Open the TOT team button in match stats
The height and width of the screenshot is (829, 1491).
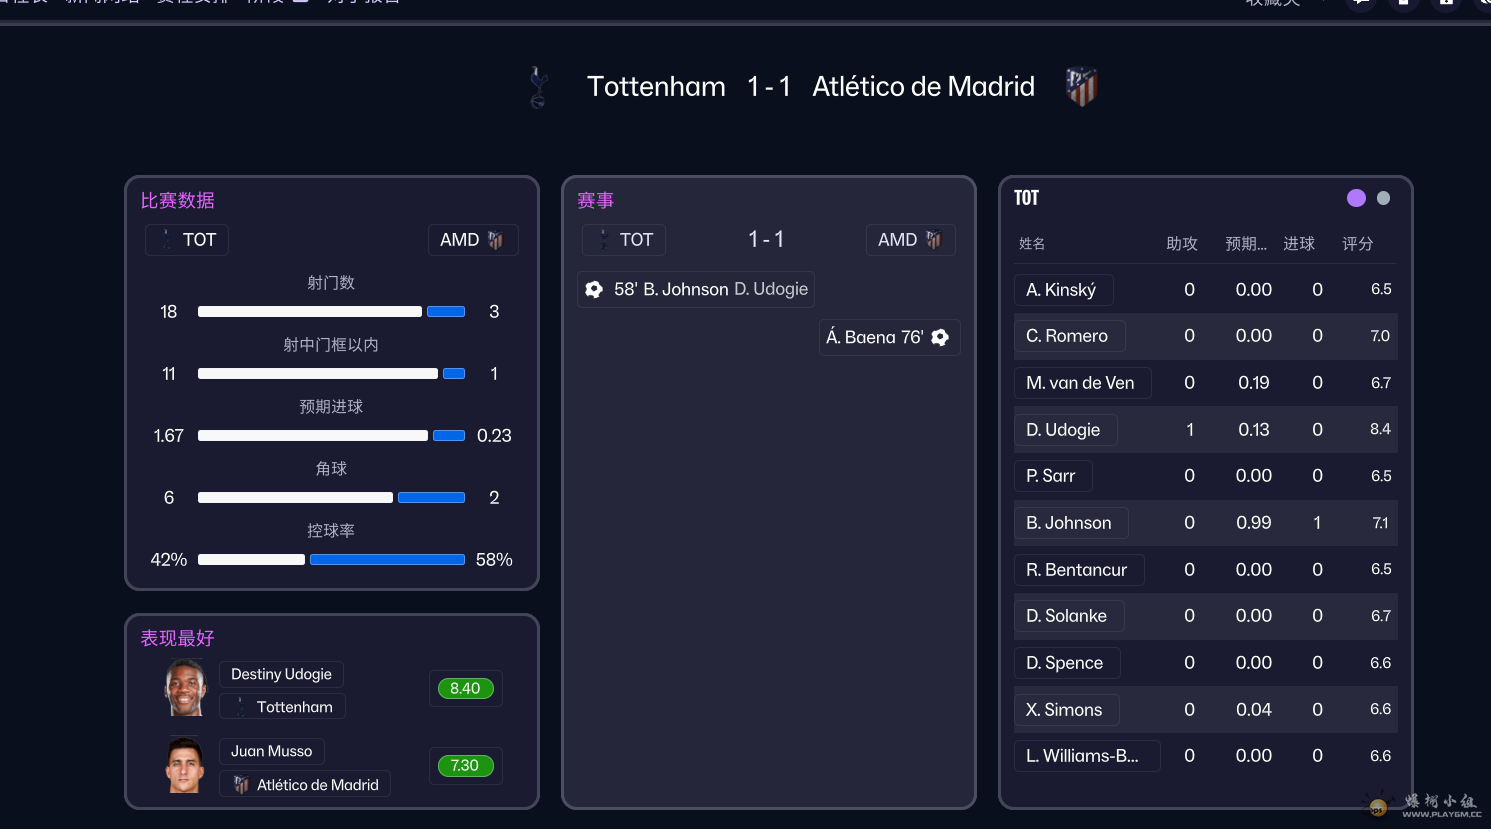coord(187,240)
